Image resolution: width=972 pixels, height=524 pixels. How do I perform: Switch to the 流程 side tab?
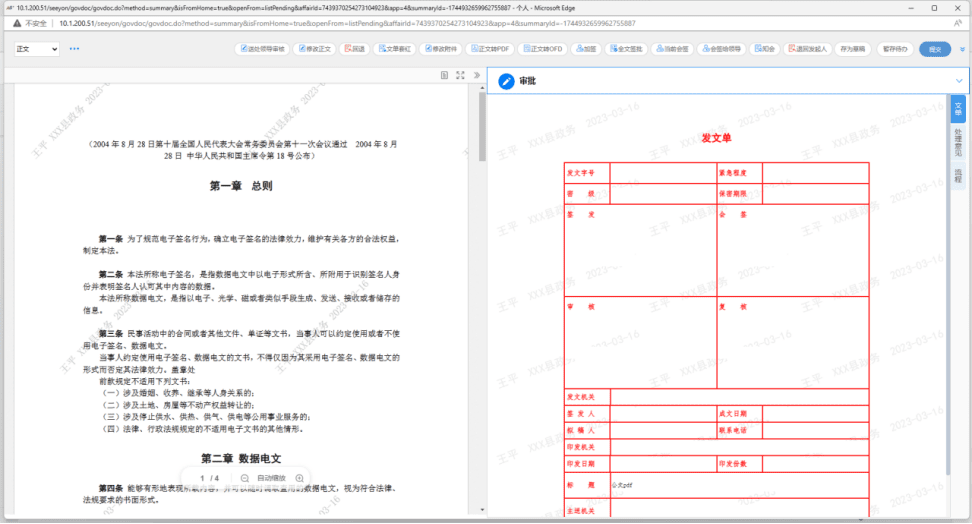958,176
